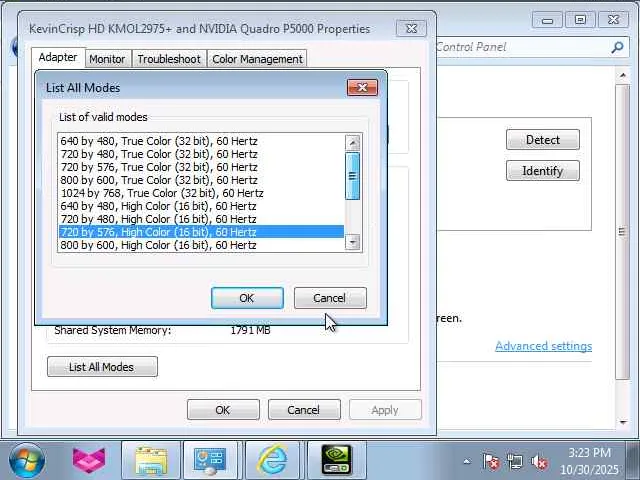
Task: Close the Control Panel window
Action: [x=613, y=20]
